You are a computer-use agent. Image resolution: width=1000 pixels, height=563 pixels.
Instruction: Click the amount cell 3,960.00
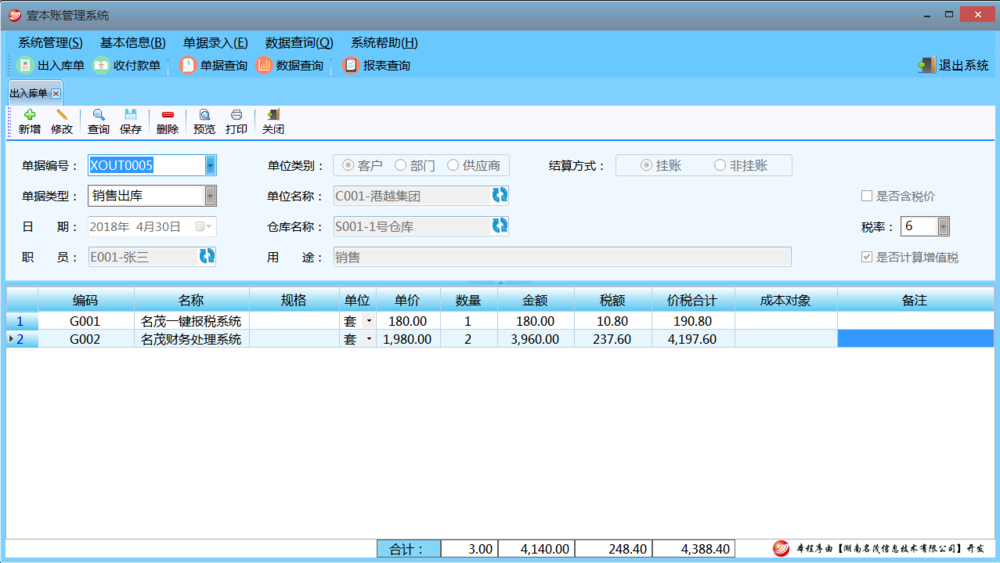coord(536,339)
